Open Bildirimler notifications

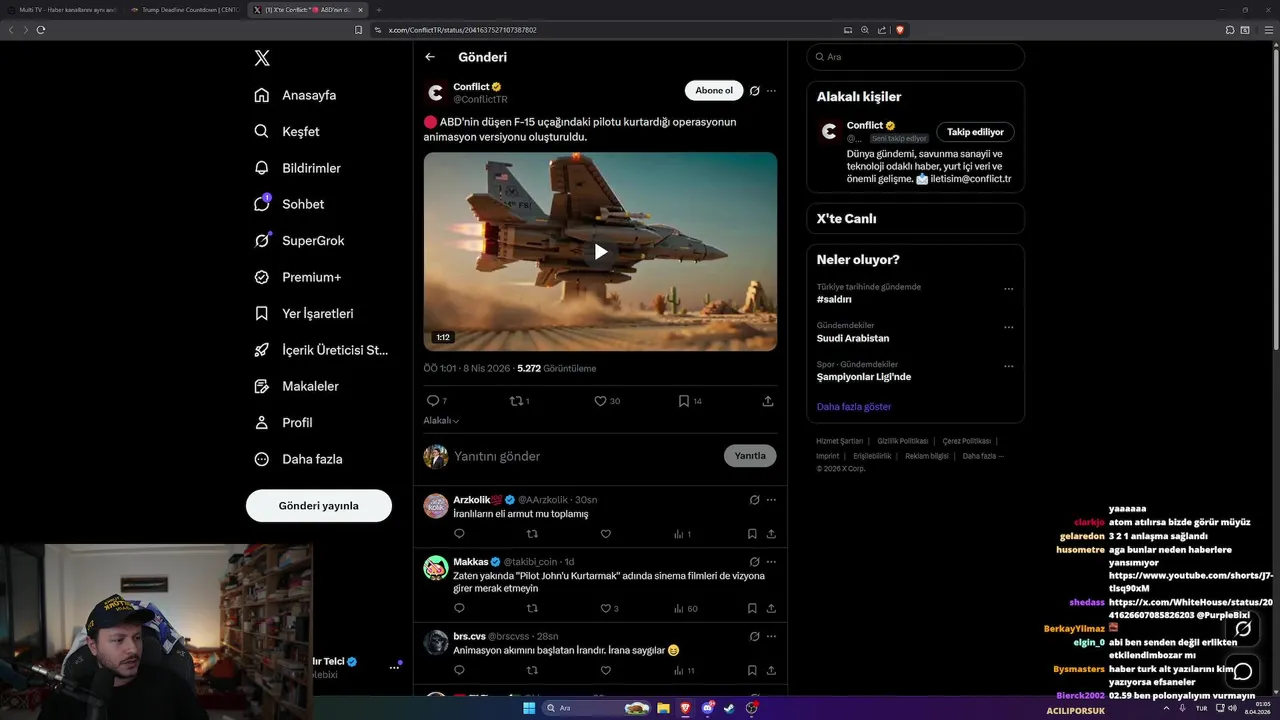[297, 168]
